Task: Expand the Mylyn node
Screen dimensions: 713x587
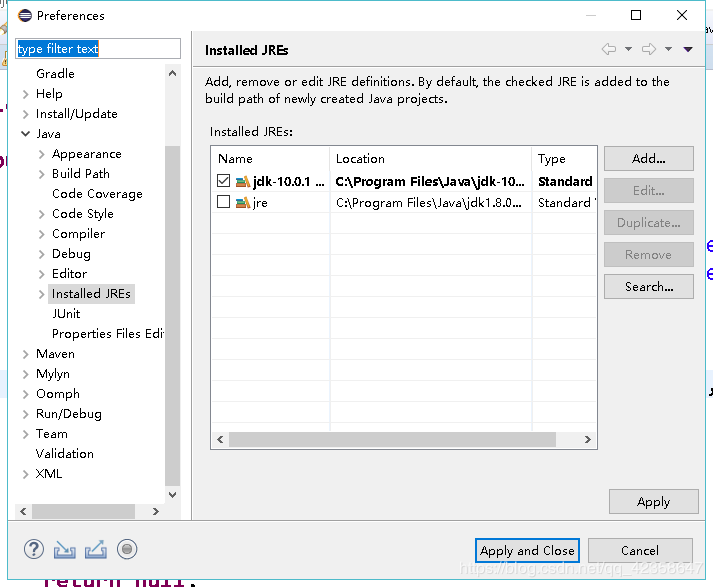Action: [x=25, y=374]
